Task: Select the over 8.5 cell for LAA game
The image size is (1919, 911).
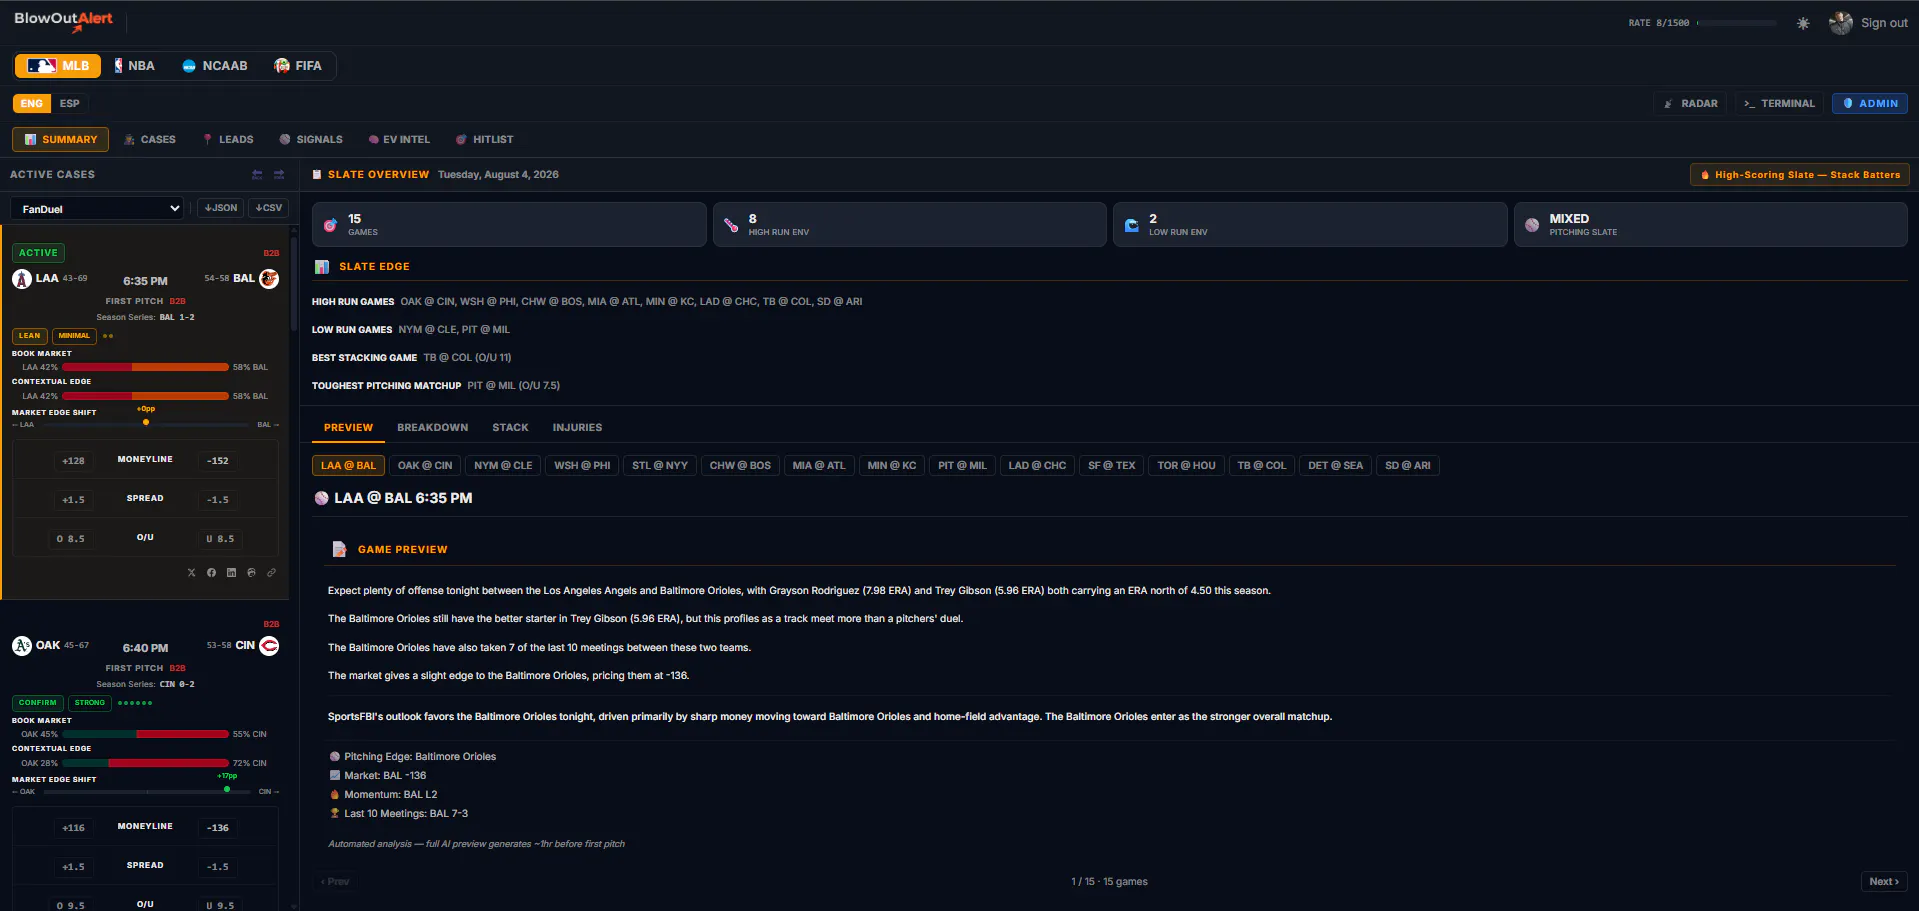Action: [71, 539]
